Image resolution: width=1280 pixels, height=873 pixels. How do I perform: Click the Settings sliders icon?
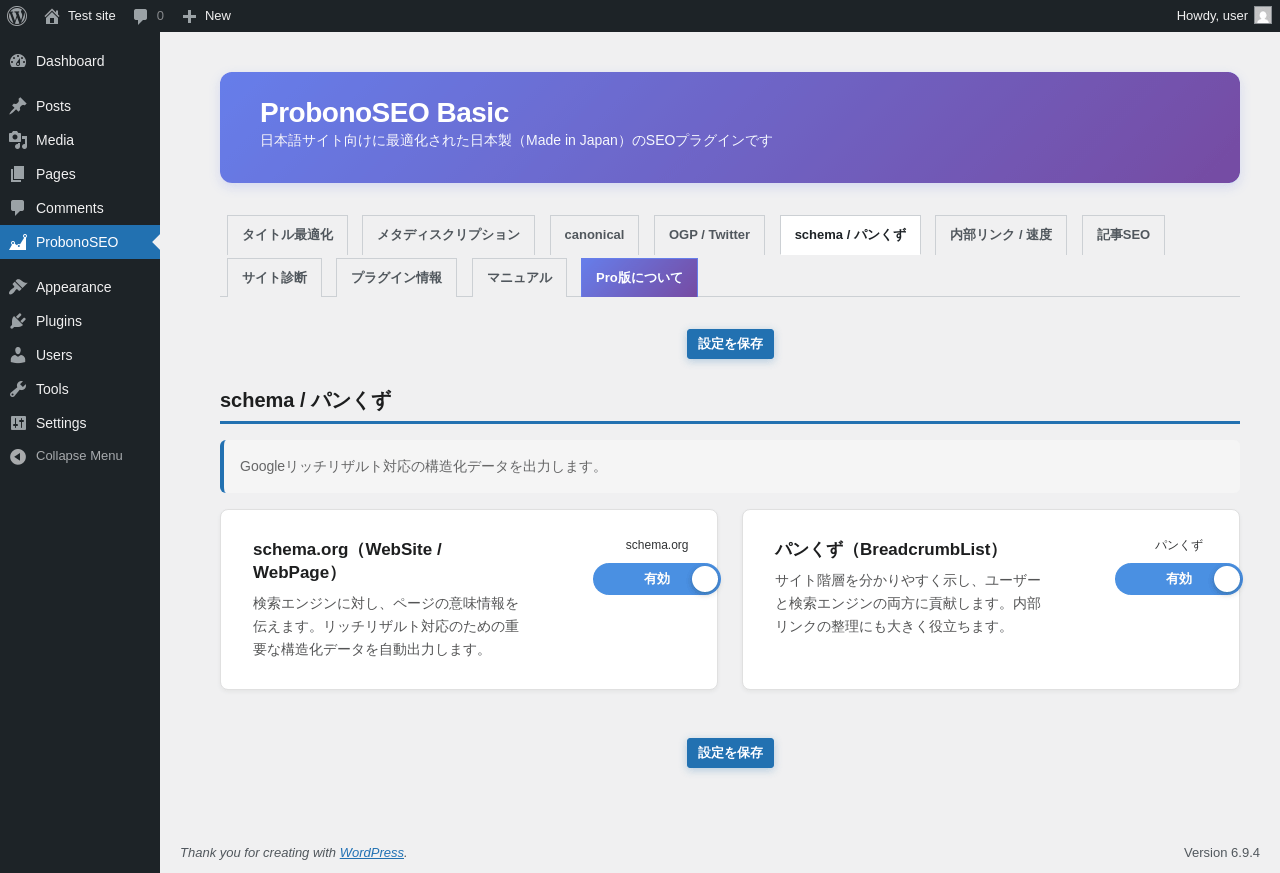click(x=18, y=423)
